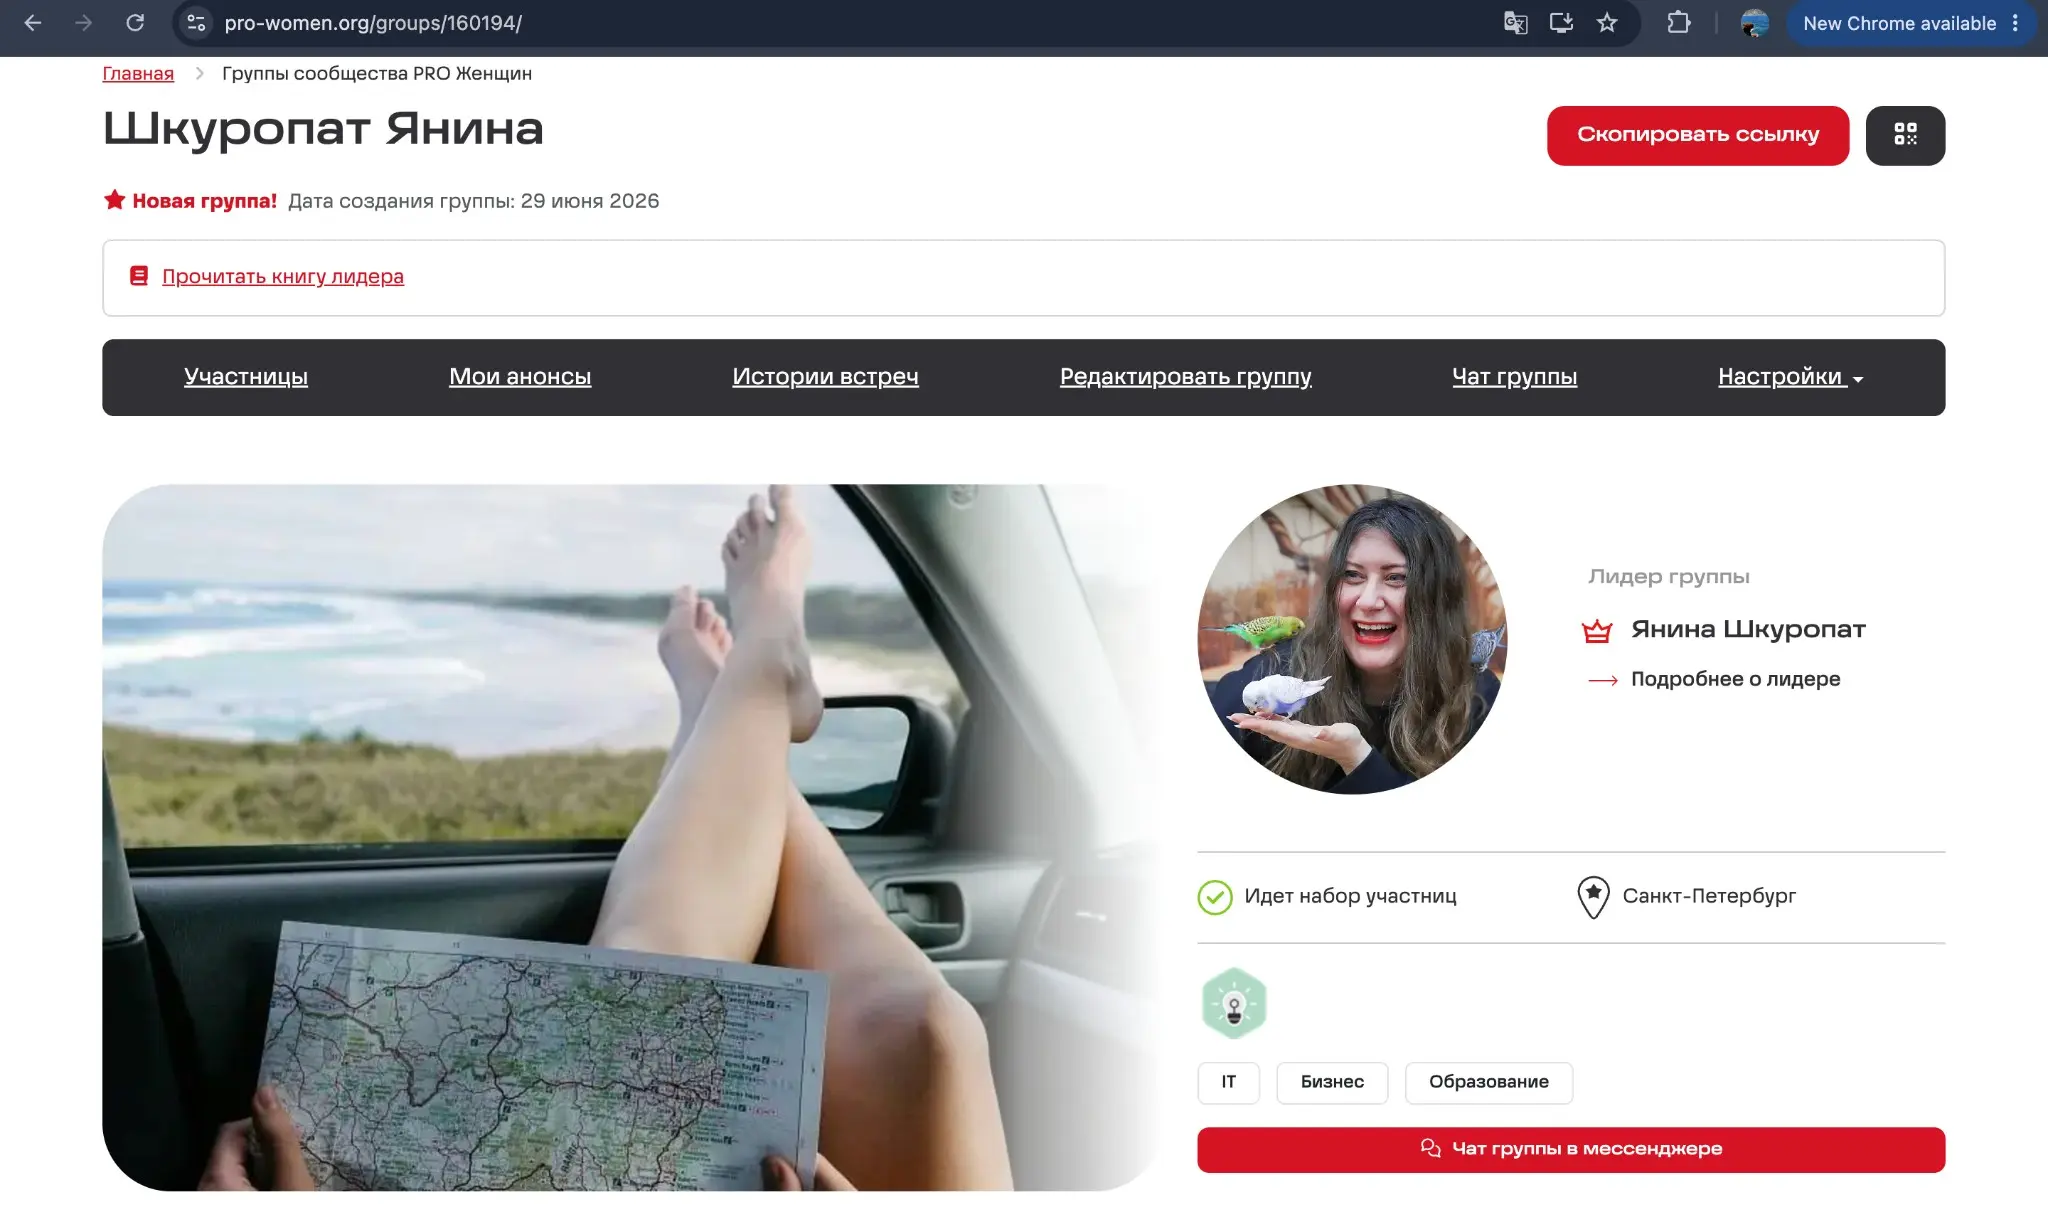The image size is (2048, 1212).
Task: Click the green lightbulb hexagon badge
Action: pyautogui.click(x=1234, y=1003)
